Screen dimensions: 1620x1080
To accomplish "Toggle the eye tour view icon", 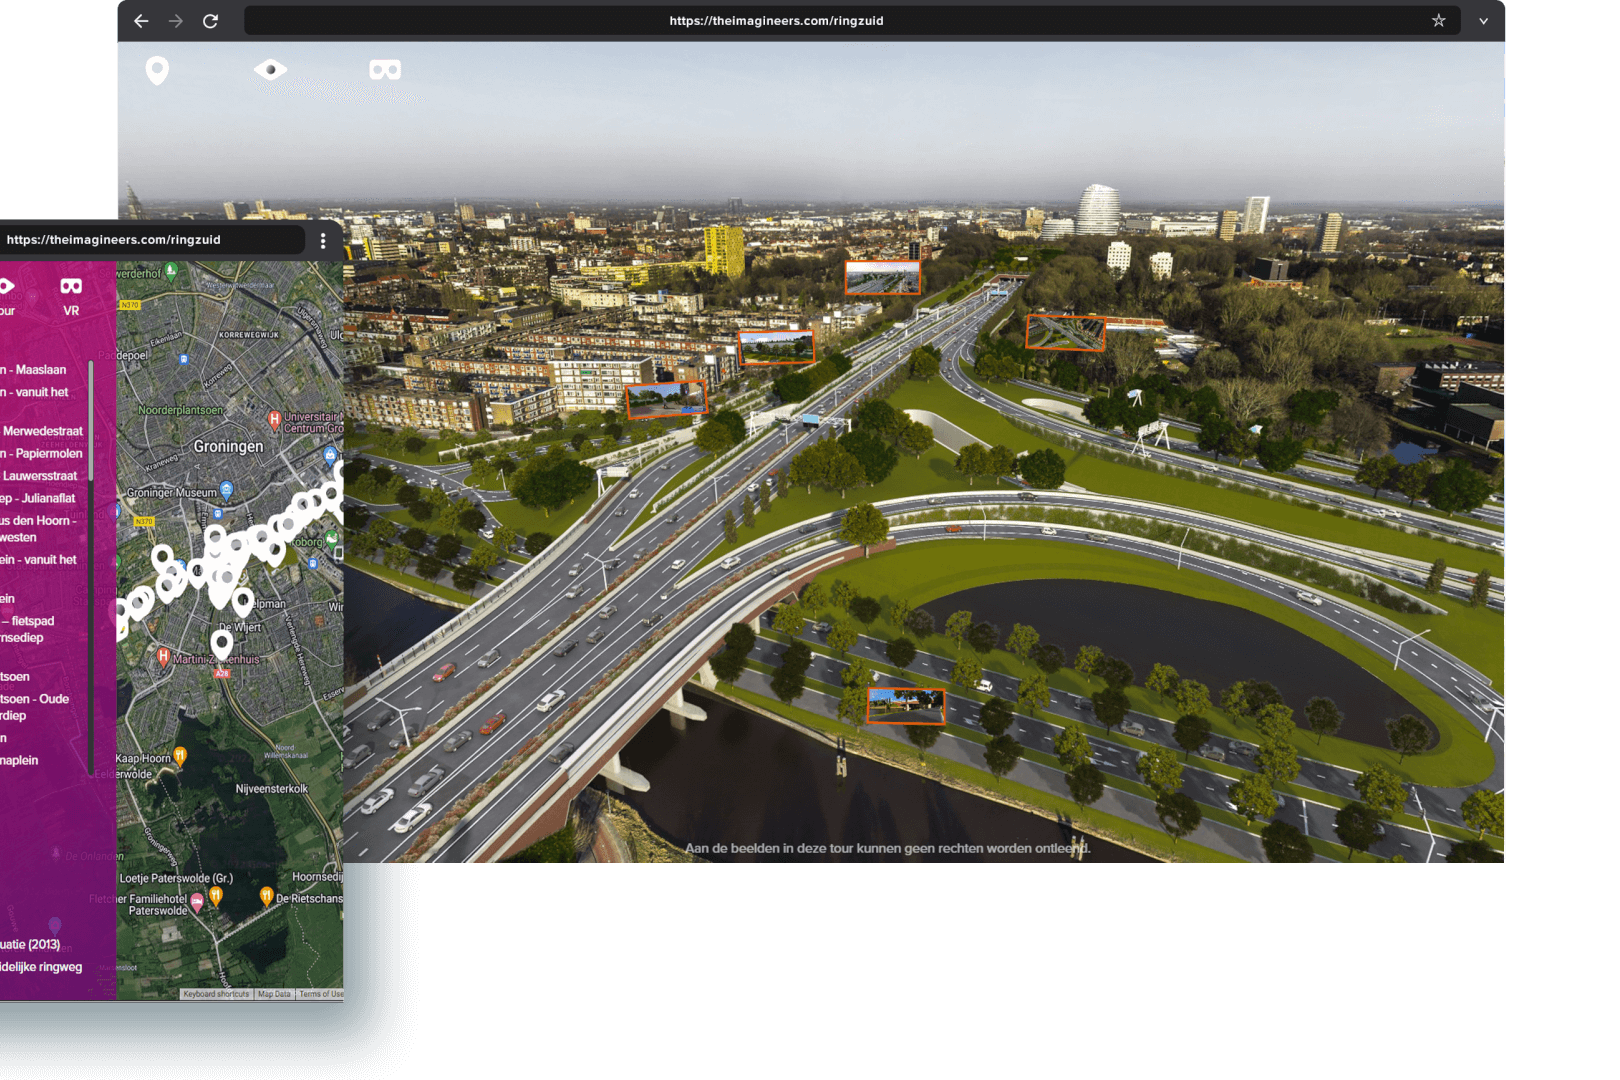I will (x=270, y=69).
